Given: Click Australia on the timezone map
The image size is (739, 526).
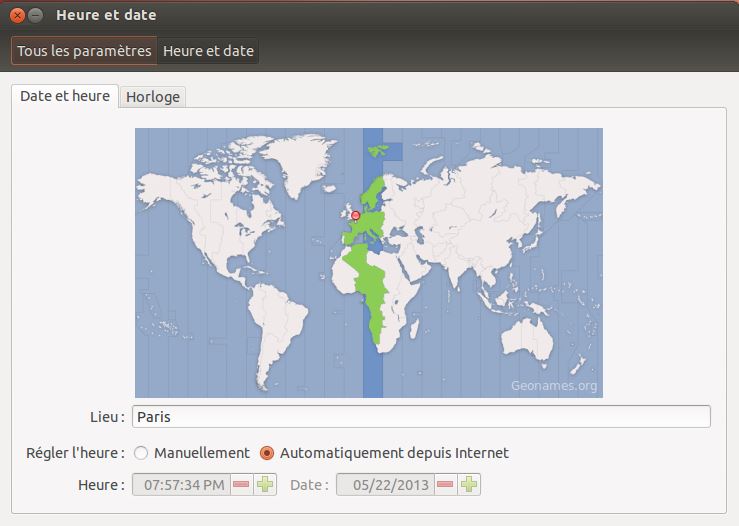Looking at the screenshot, I should coord(528,340).
